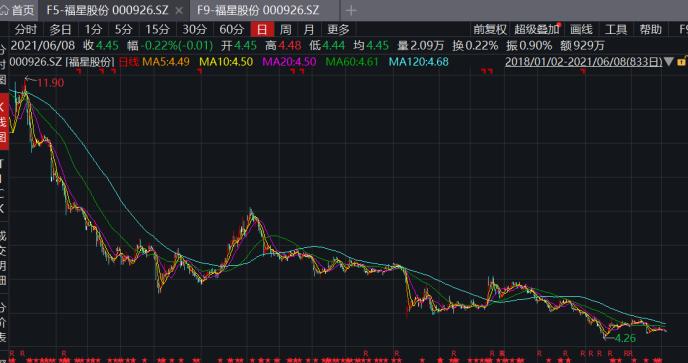Click the 额 929万 amount value
This screenshot has width=688, height=363.
tap(582, 46)
